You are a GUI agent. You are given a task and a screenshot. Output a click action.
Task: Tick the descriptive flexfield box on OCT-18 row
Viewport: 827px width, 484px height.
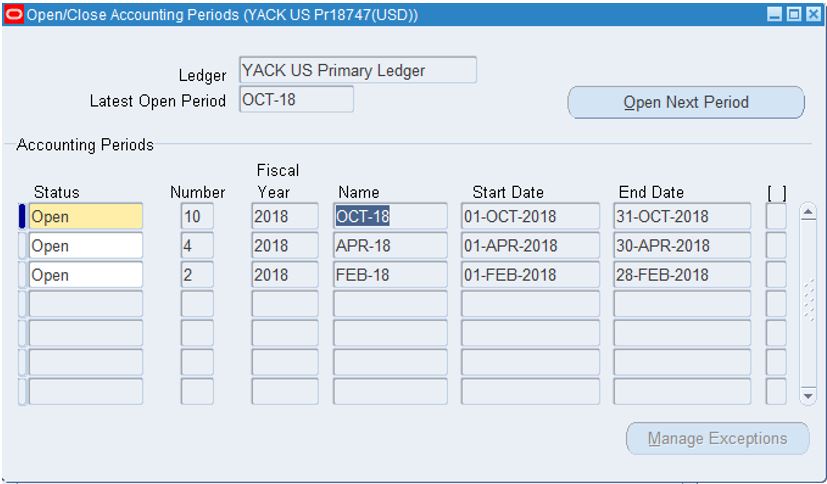pos(776,216)
